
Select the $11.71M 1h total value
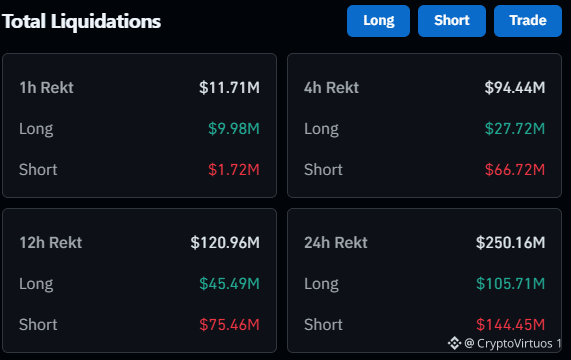pyautogui.click(x=229, y=88)
